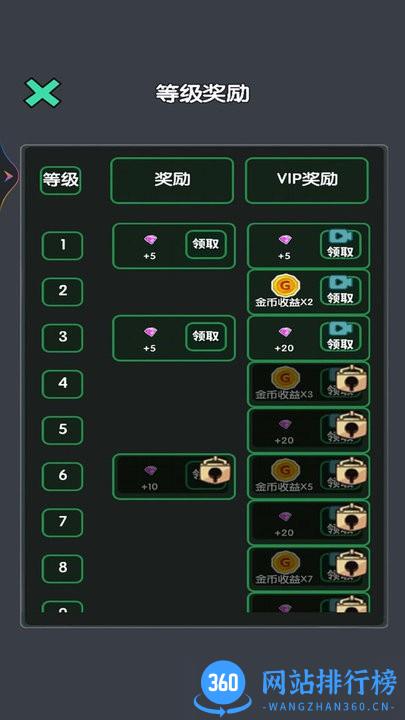Click the arrow tab at left edge
Viewport: 405px width, 720px height.
[8, 176]
